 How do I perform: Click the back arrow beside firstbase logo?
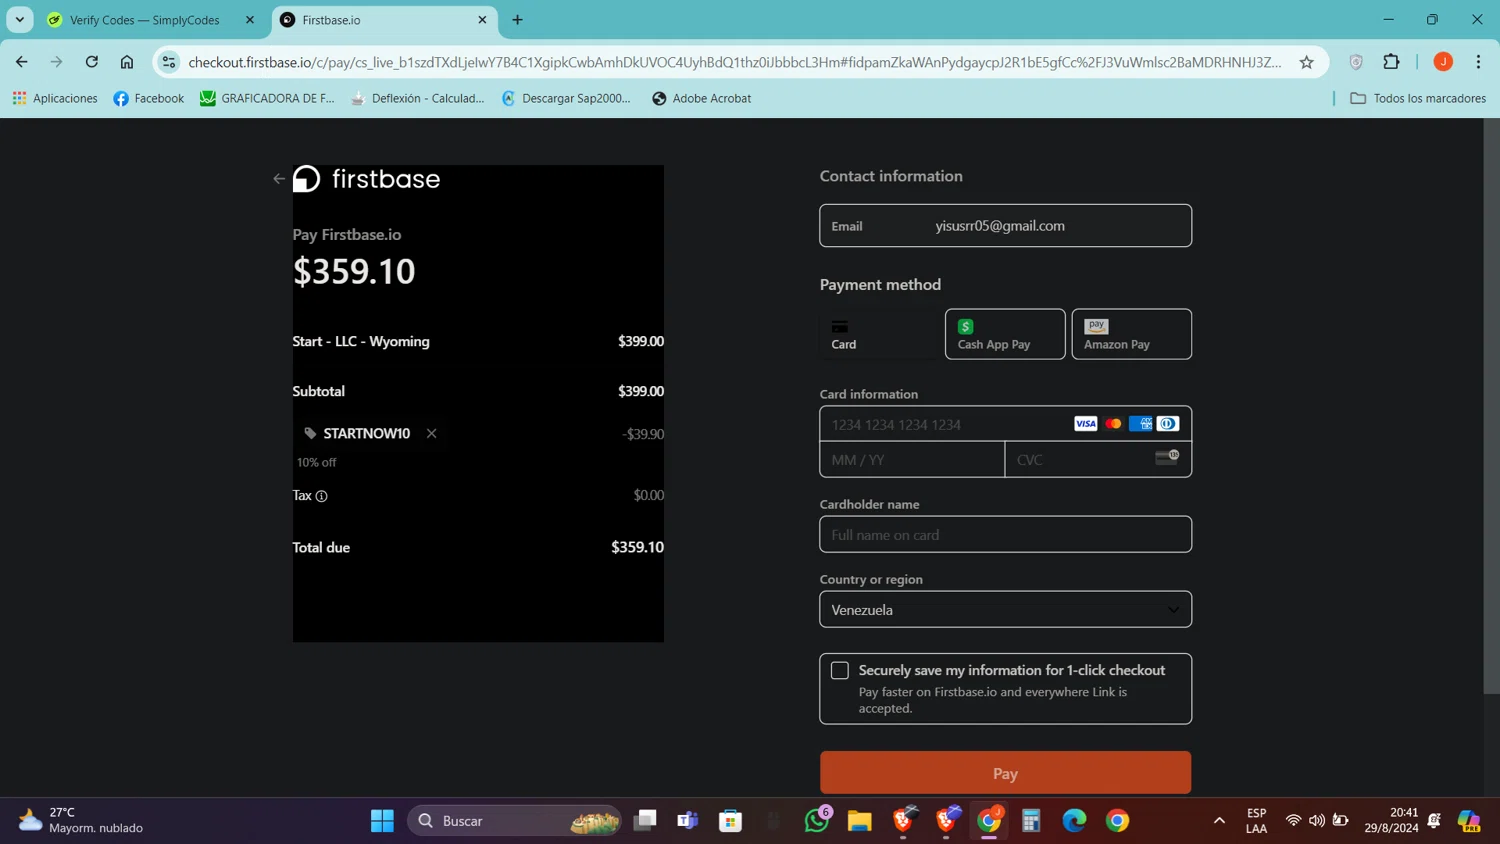pos(279,179)
